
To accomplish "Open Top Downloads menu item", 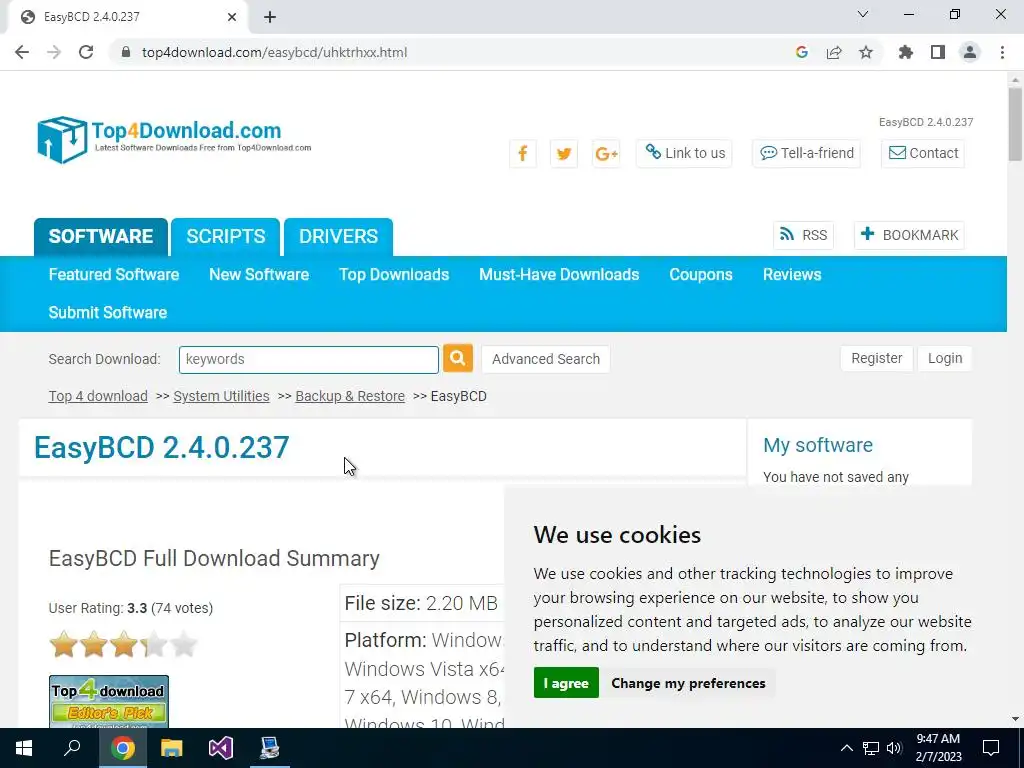I will click(394, 274).
